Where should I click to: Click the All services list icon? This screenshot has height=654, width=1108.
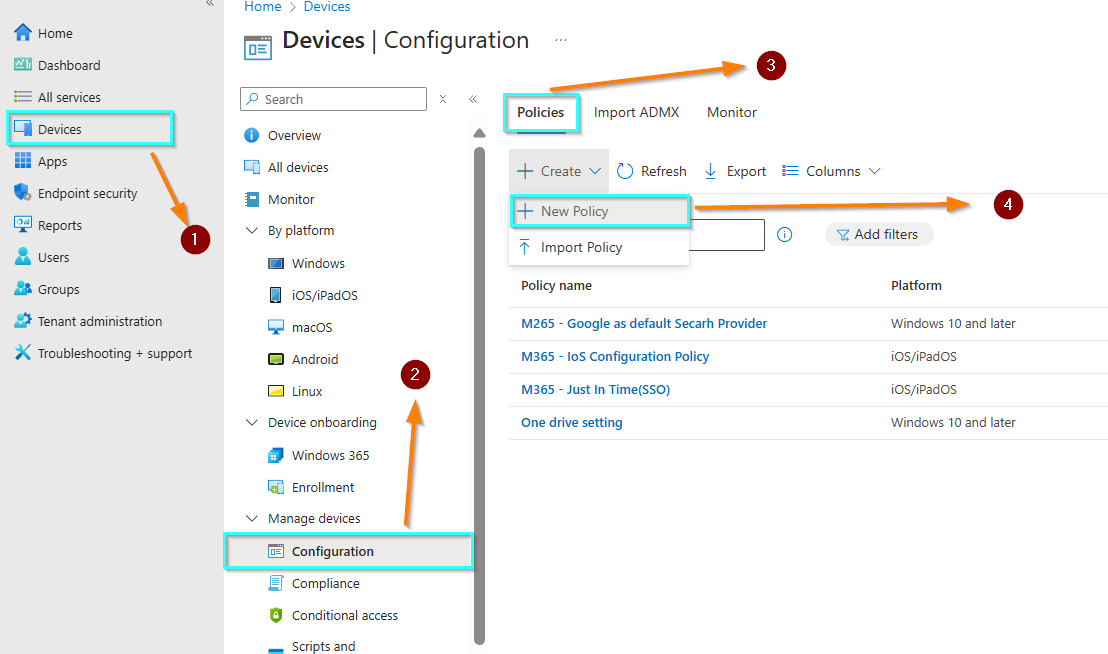tap(23, 97)
